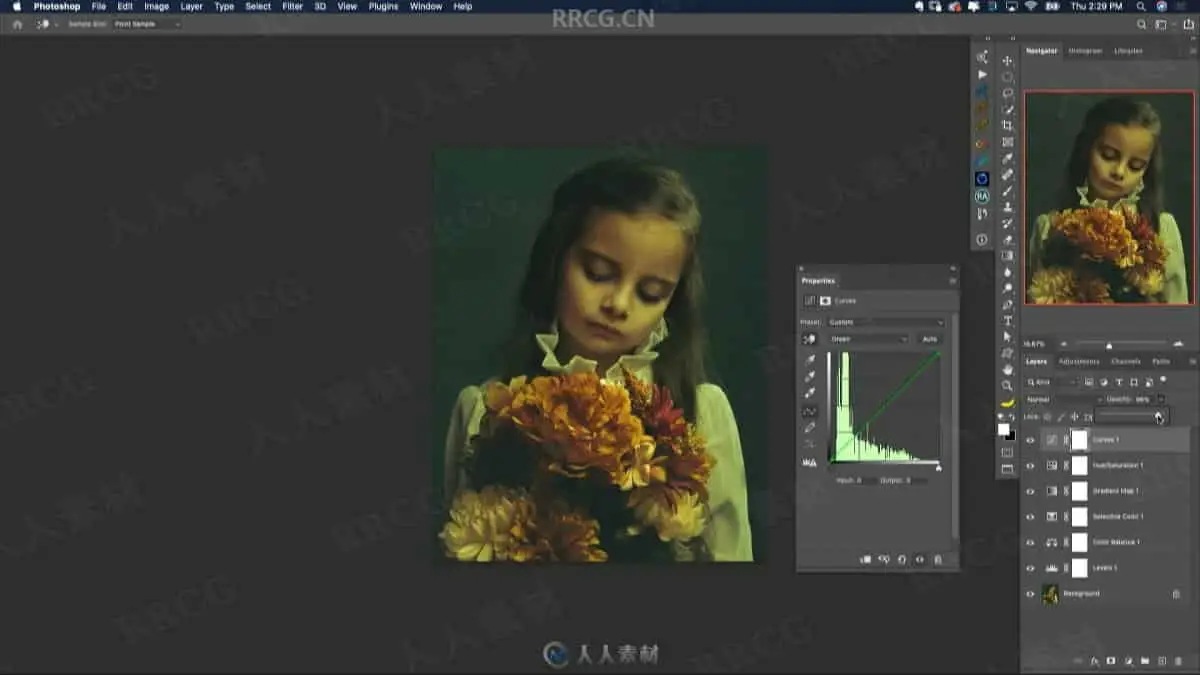
Task: Select the Eraser tool
Action: 1007,240
